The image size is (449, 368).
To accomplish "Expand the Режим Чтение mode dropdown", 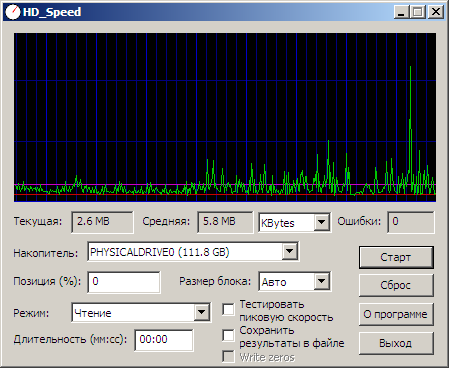I will point(202,313).
